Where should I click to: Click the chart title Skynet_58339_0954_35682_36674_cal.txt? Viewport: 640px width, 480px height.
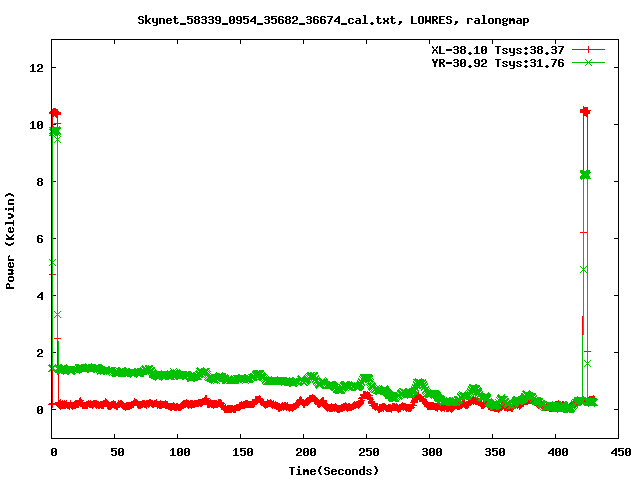(267, 20)
